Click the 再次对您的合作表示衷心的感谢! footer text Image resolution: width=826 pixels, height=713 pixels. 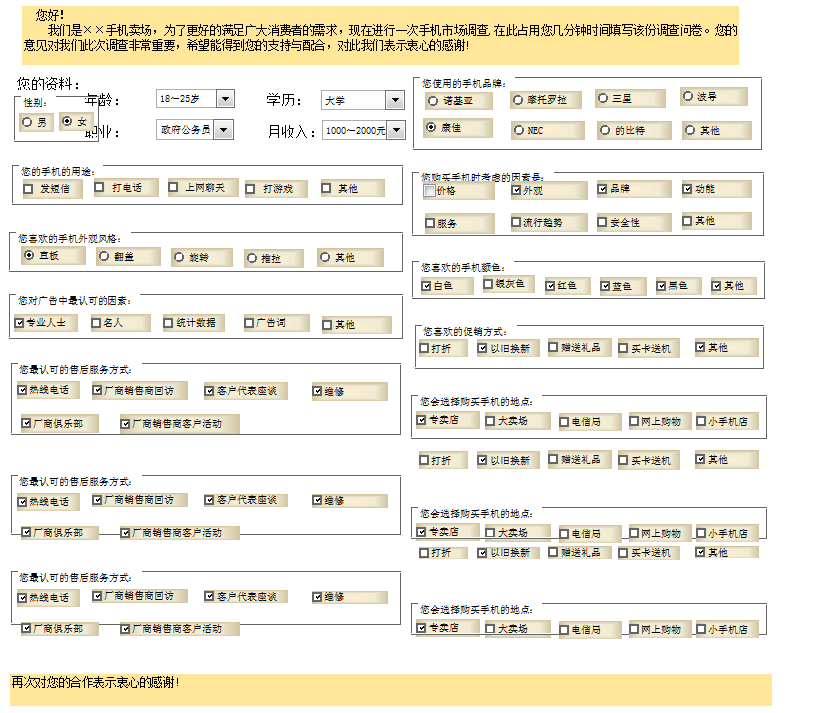(x=96, y=682)
